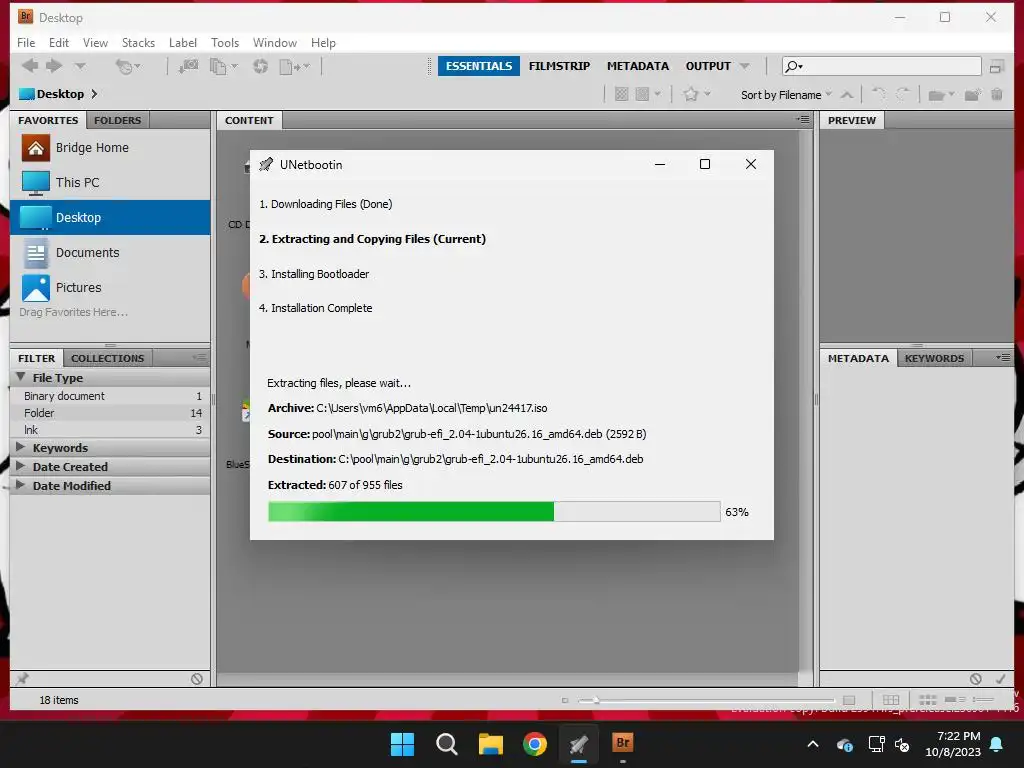Expand the Date Created filter section

pos(21,466)
